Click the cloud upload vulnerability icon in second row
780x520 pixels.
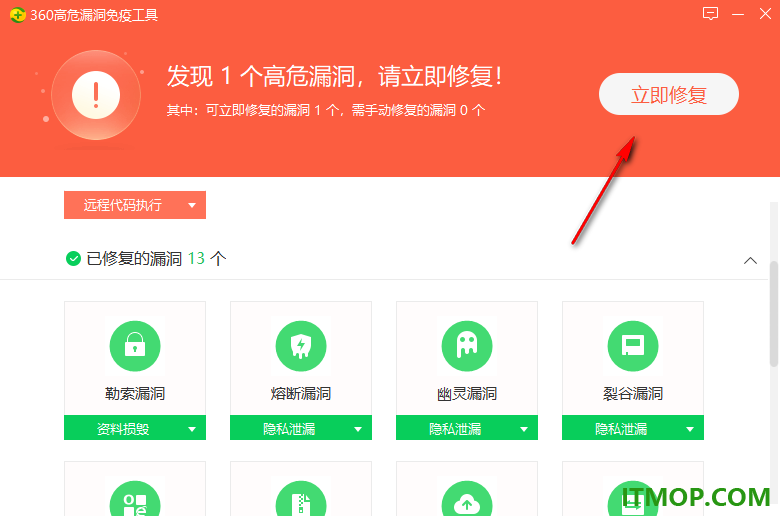[x=467, y=499]
